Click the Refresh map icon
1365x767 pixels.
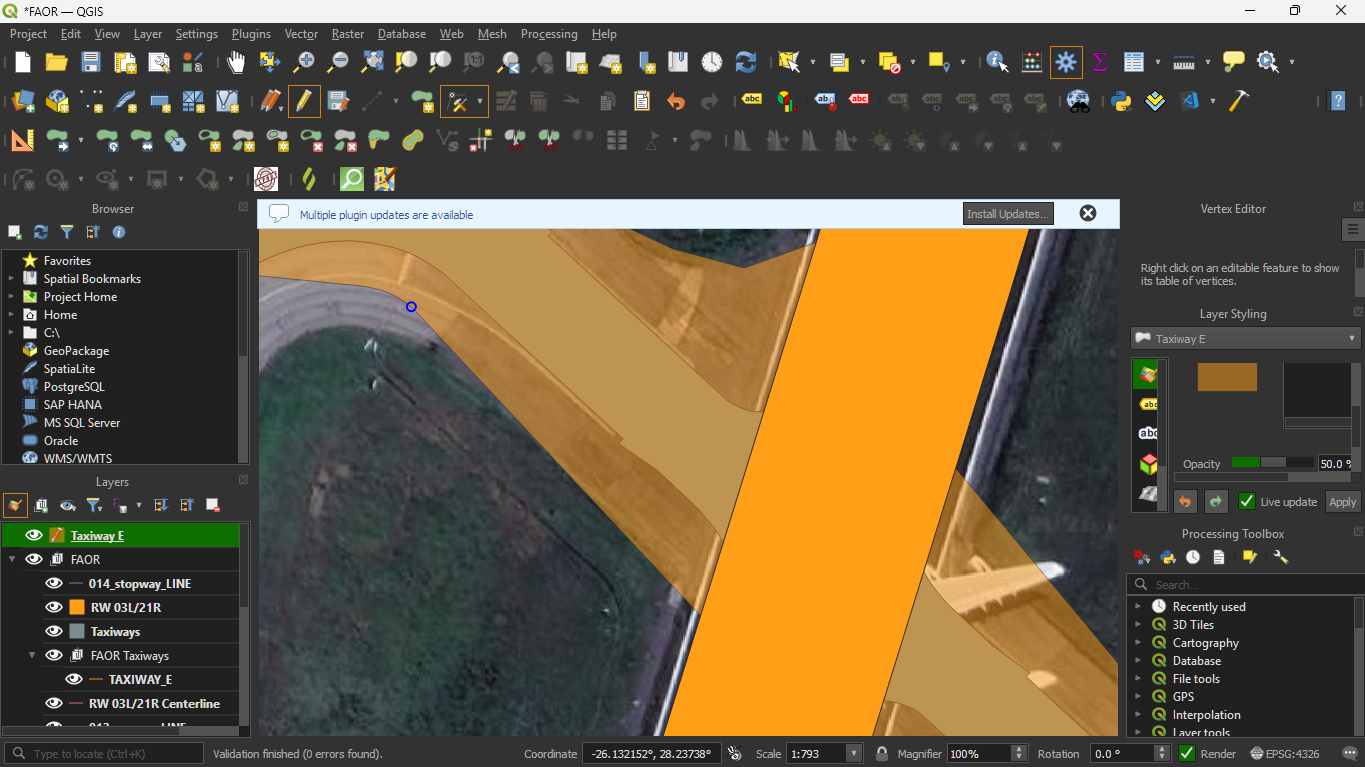point(745,62)
